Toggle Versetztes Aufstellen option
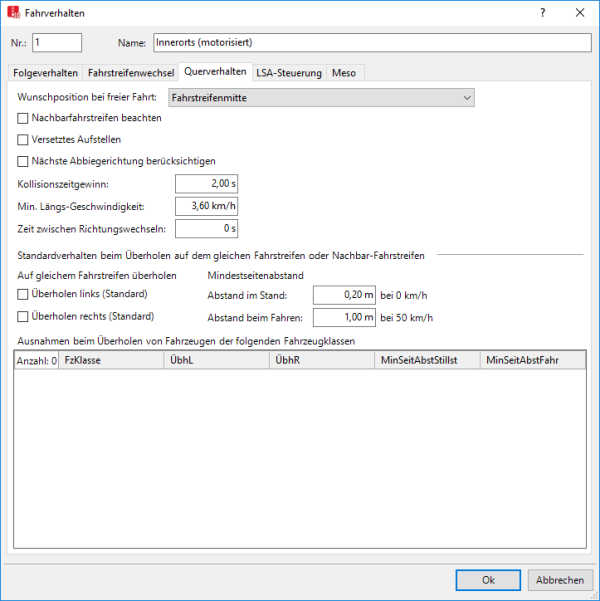The height and width of the screenshot is (601, 600). tap(24, 139)
